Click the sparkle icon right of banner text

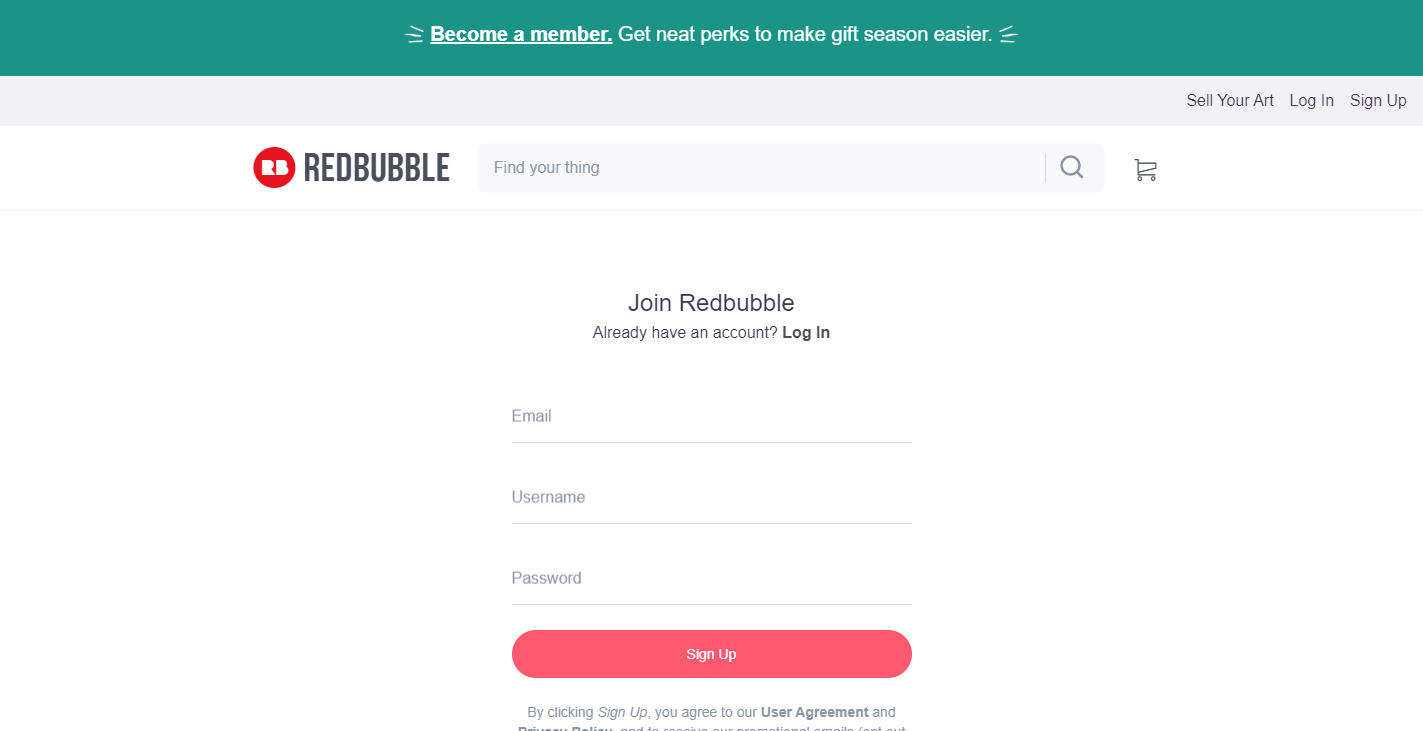pyautogui.click(x=1008, y=35)
